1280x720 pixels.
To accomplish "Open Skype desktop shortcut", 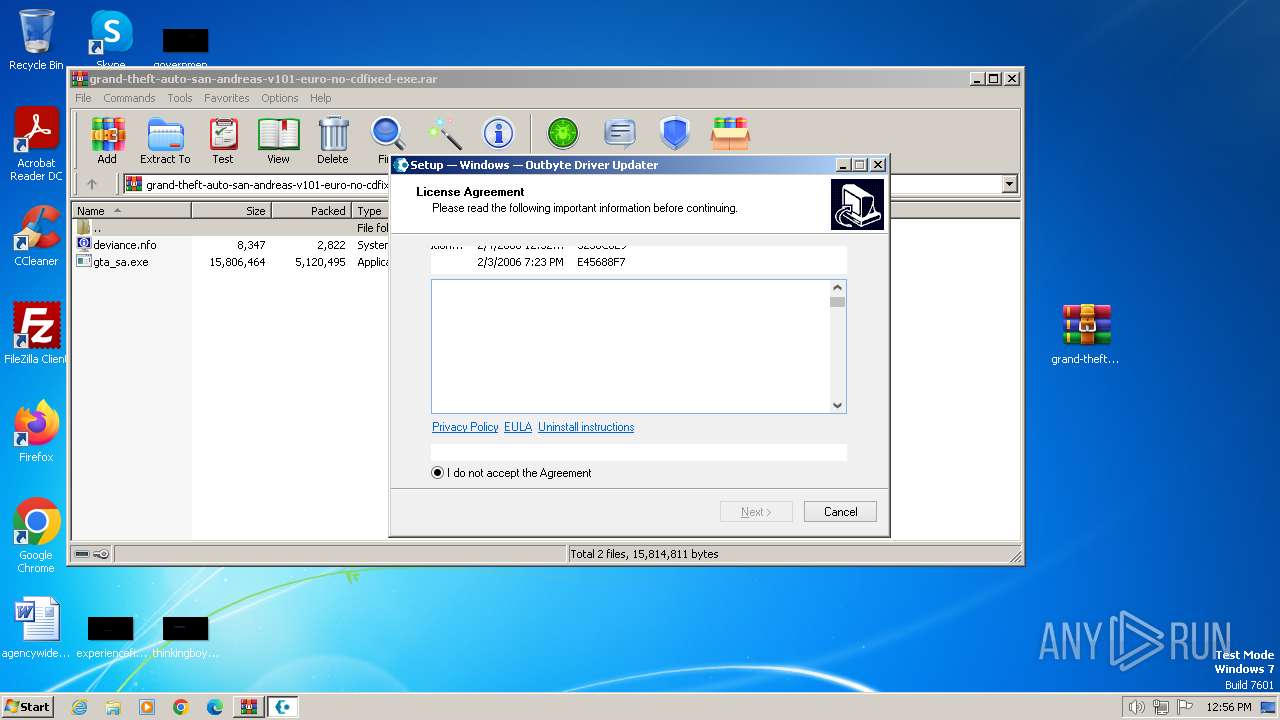I will [x=111, y=40].
